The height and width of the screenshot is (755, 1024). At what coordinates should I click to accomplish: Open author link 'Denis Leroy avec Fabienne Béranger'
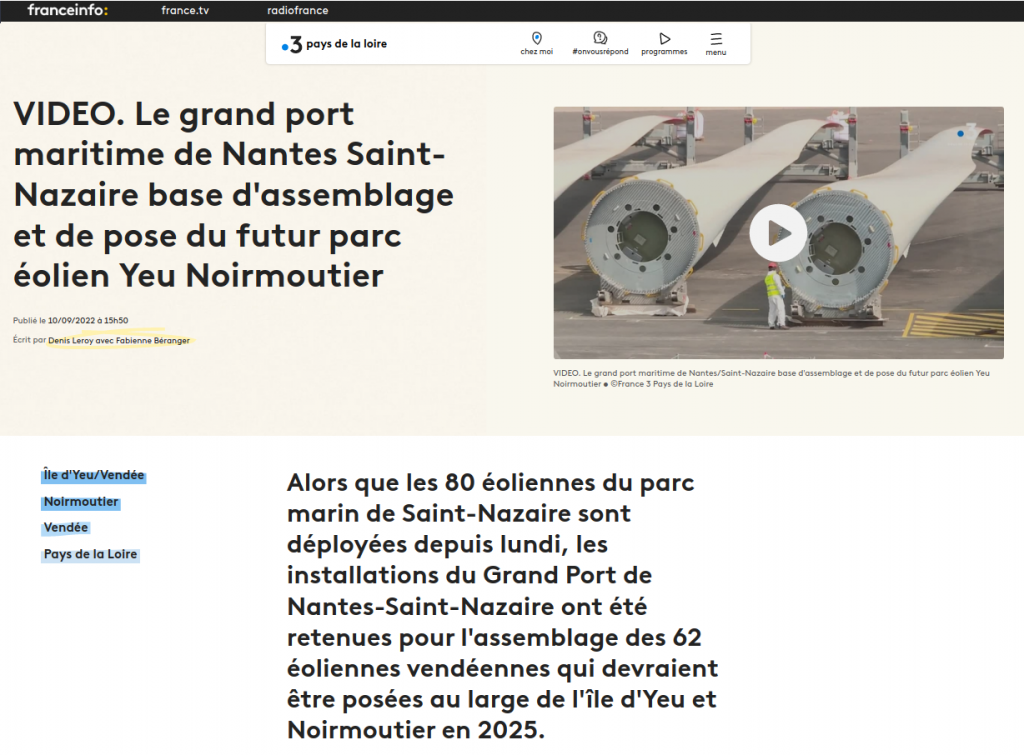pyautogui.click(x=121, y=340)
